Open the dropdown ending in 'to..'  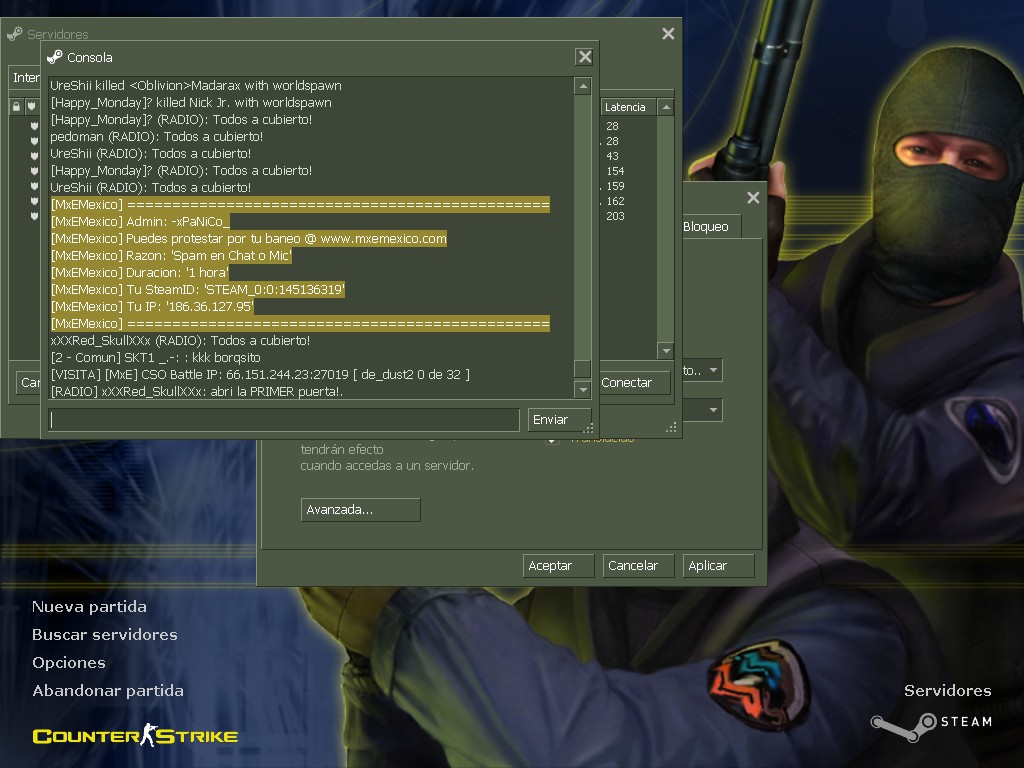(x=703, y=370)
